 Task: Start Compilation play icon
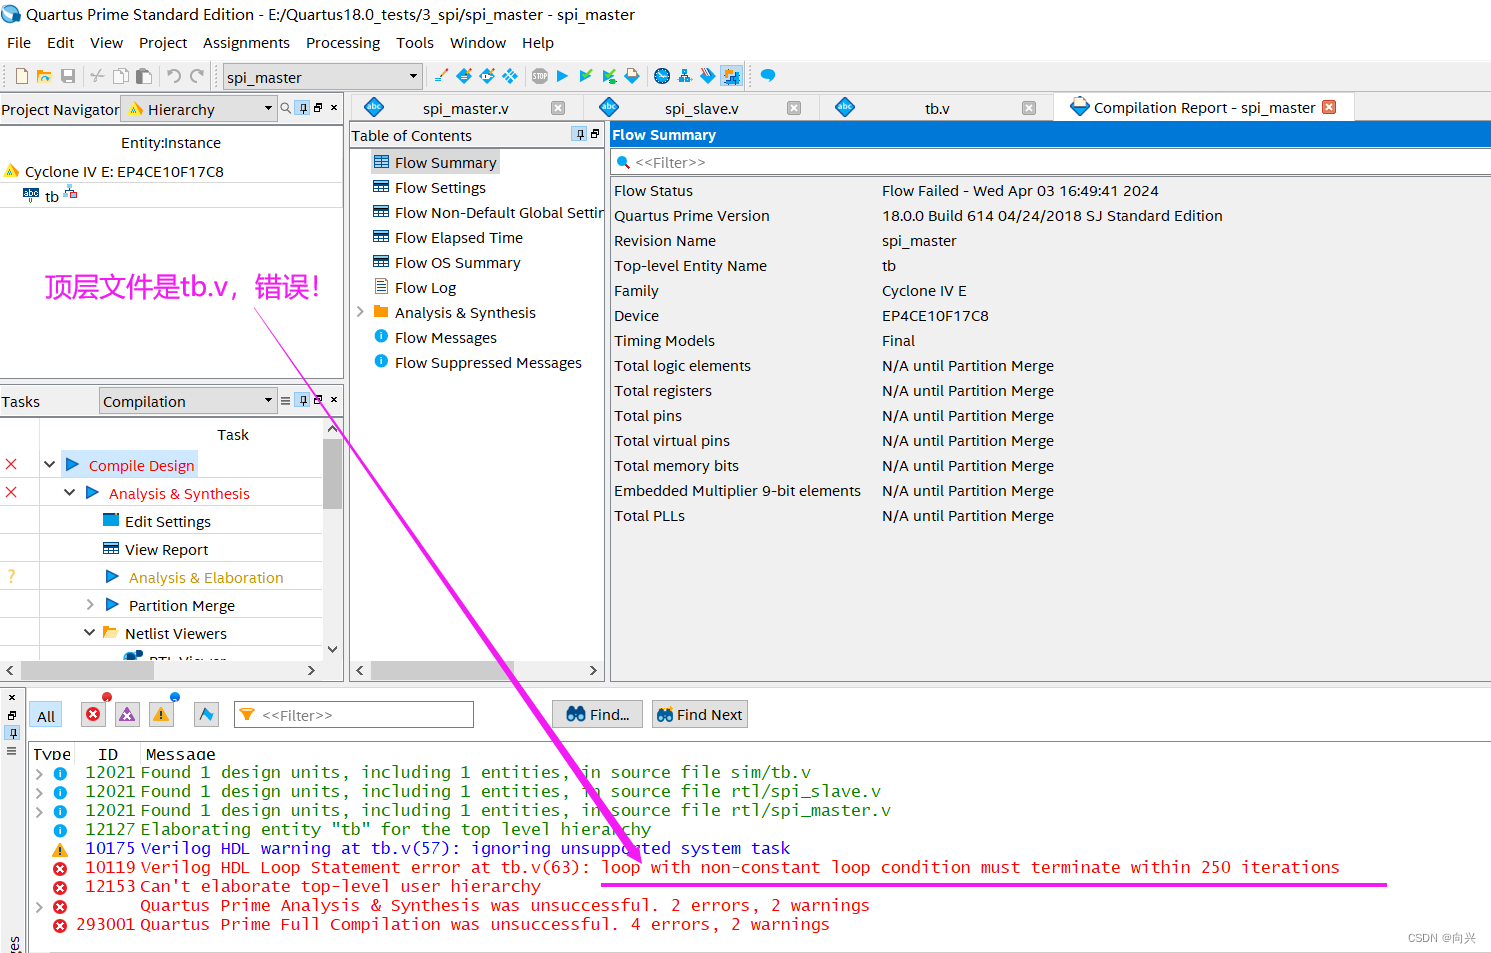click(562, 76)
